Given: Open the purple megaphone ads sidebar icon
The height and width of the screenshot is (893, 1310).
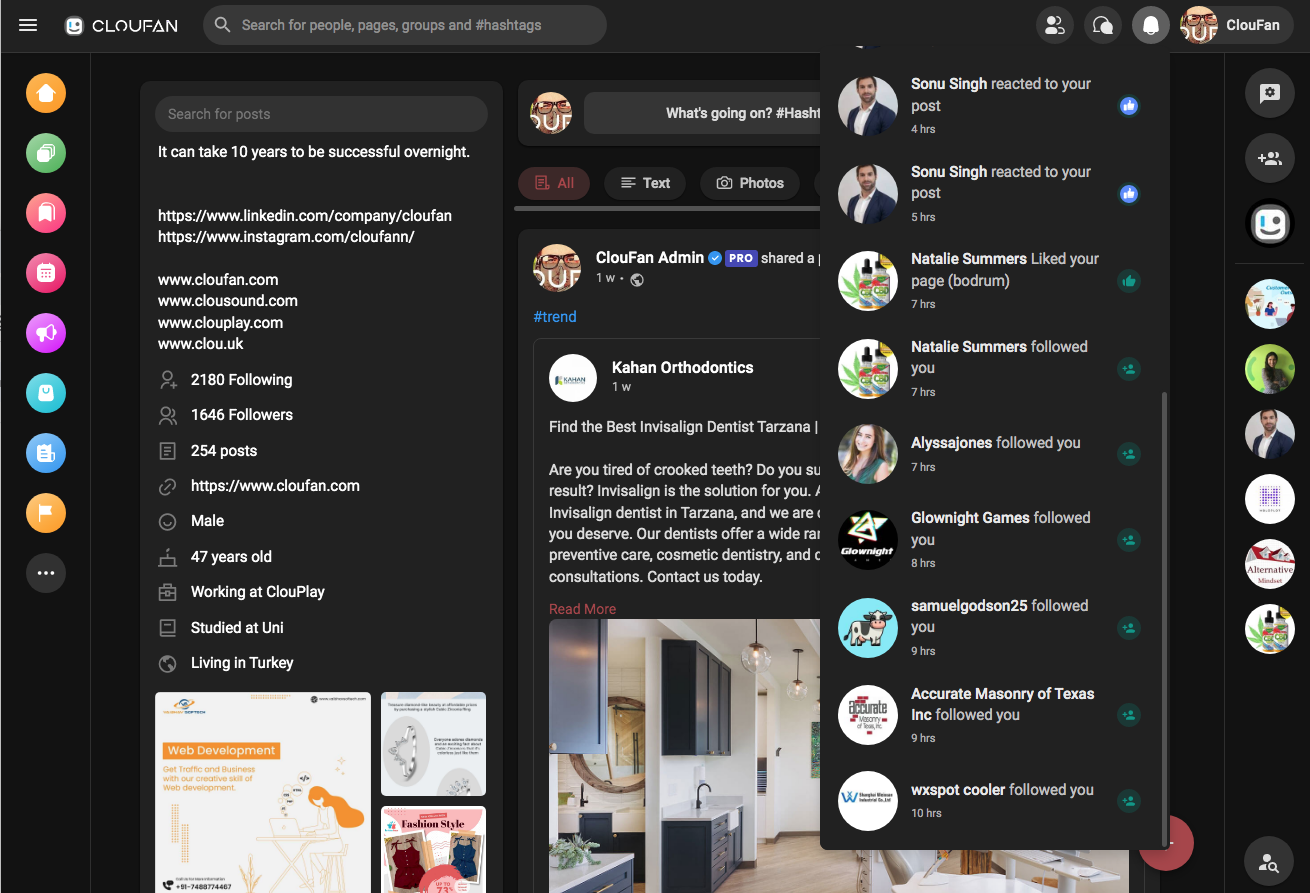Looking at the screenshot, I should click(46, 333).
